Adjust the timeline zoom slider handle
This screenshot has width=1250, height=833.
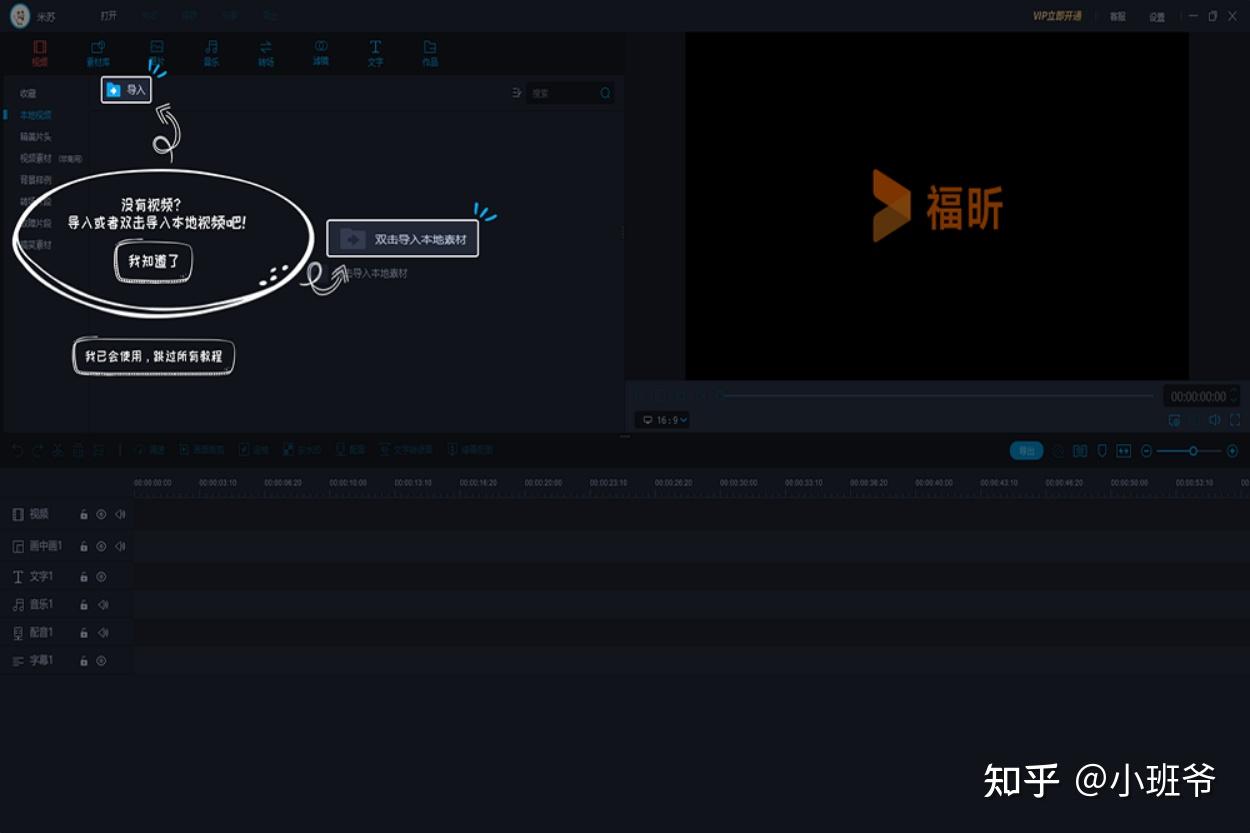(1193, 451)
